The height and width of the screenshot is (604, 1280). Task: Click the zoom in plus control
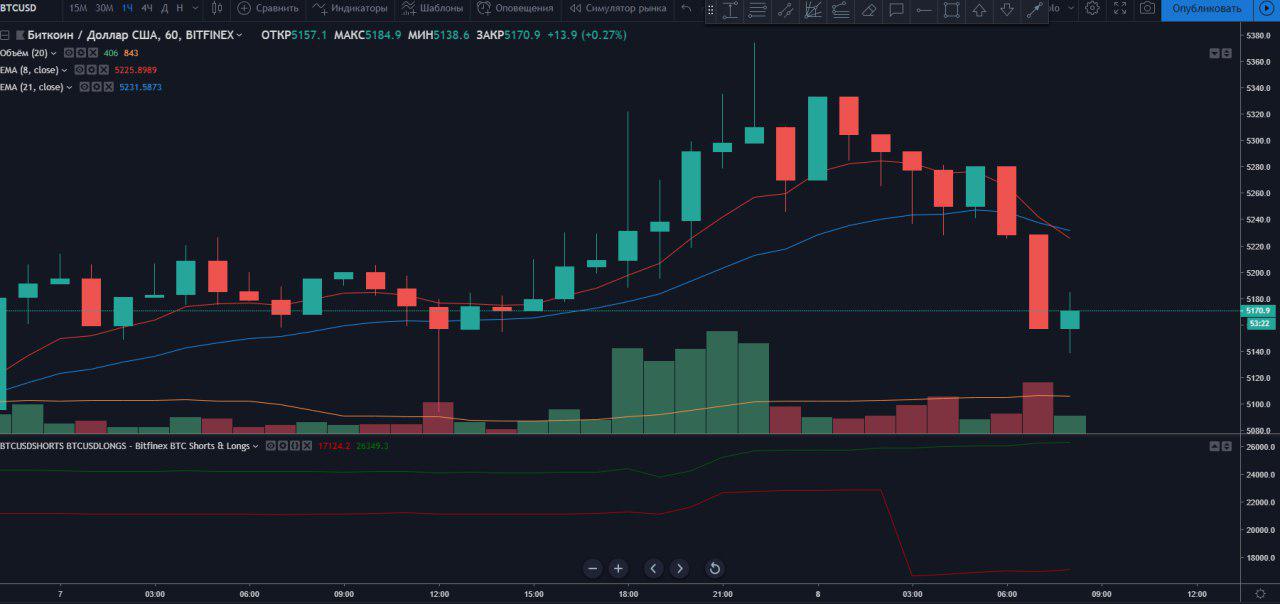click(618, 568)
